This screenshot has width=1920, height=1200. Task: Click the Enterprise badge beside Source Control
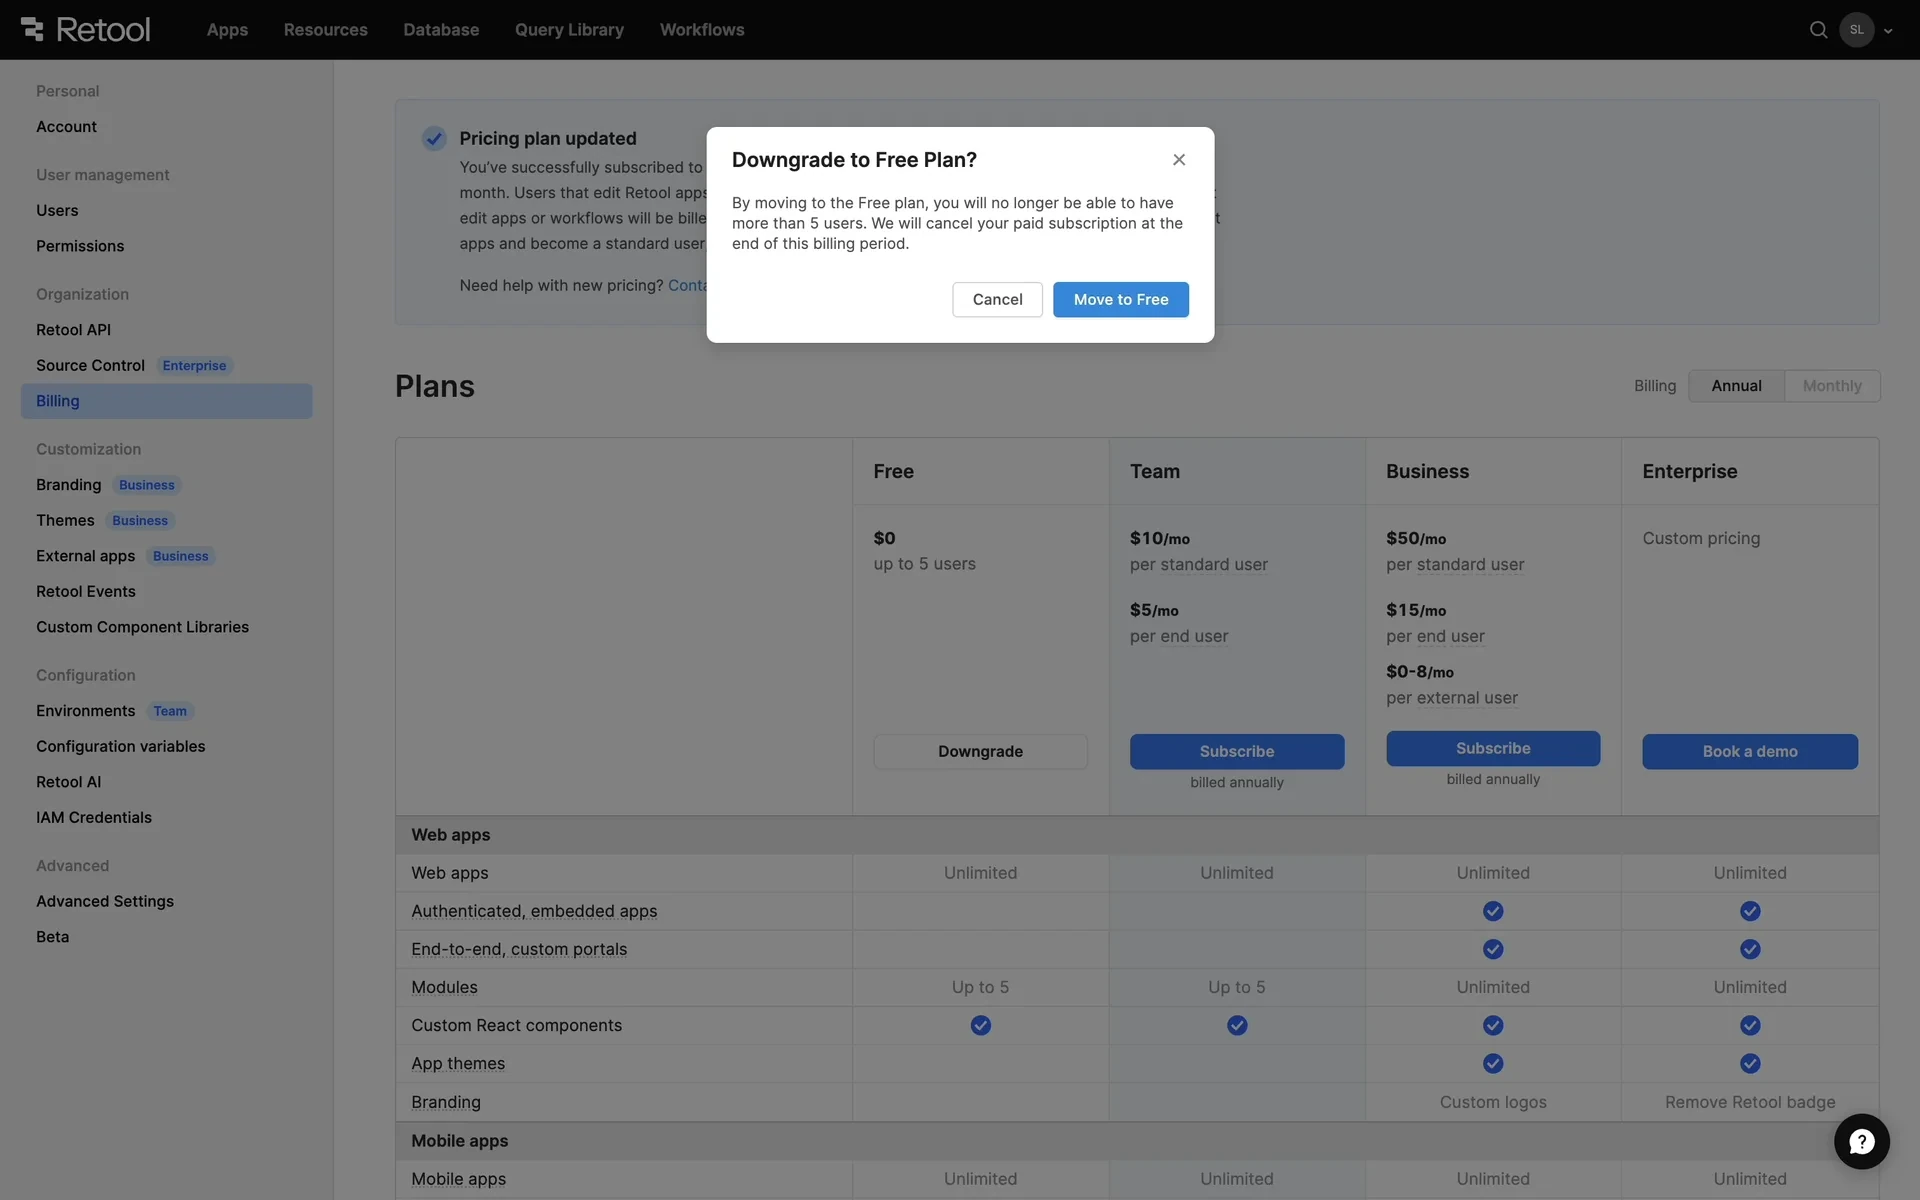coord(194,366)
